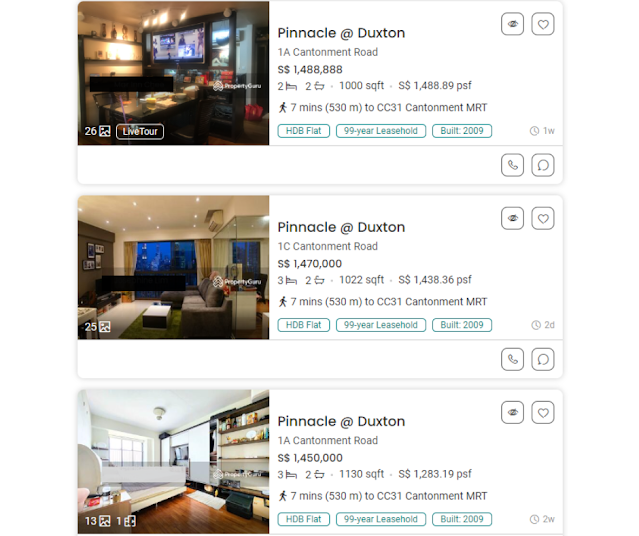Hide the first Pinnacle @ Duxton listing

(512, 24)
